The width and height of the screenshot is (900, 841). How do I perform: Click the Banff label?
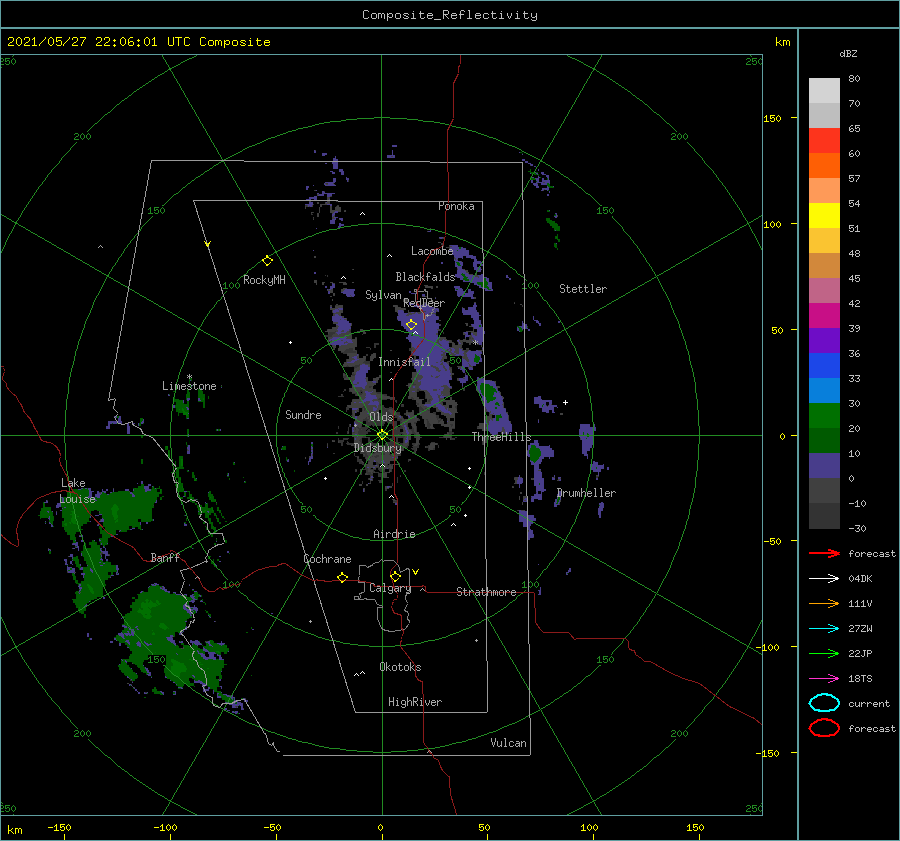click(165, 557)
